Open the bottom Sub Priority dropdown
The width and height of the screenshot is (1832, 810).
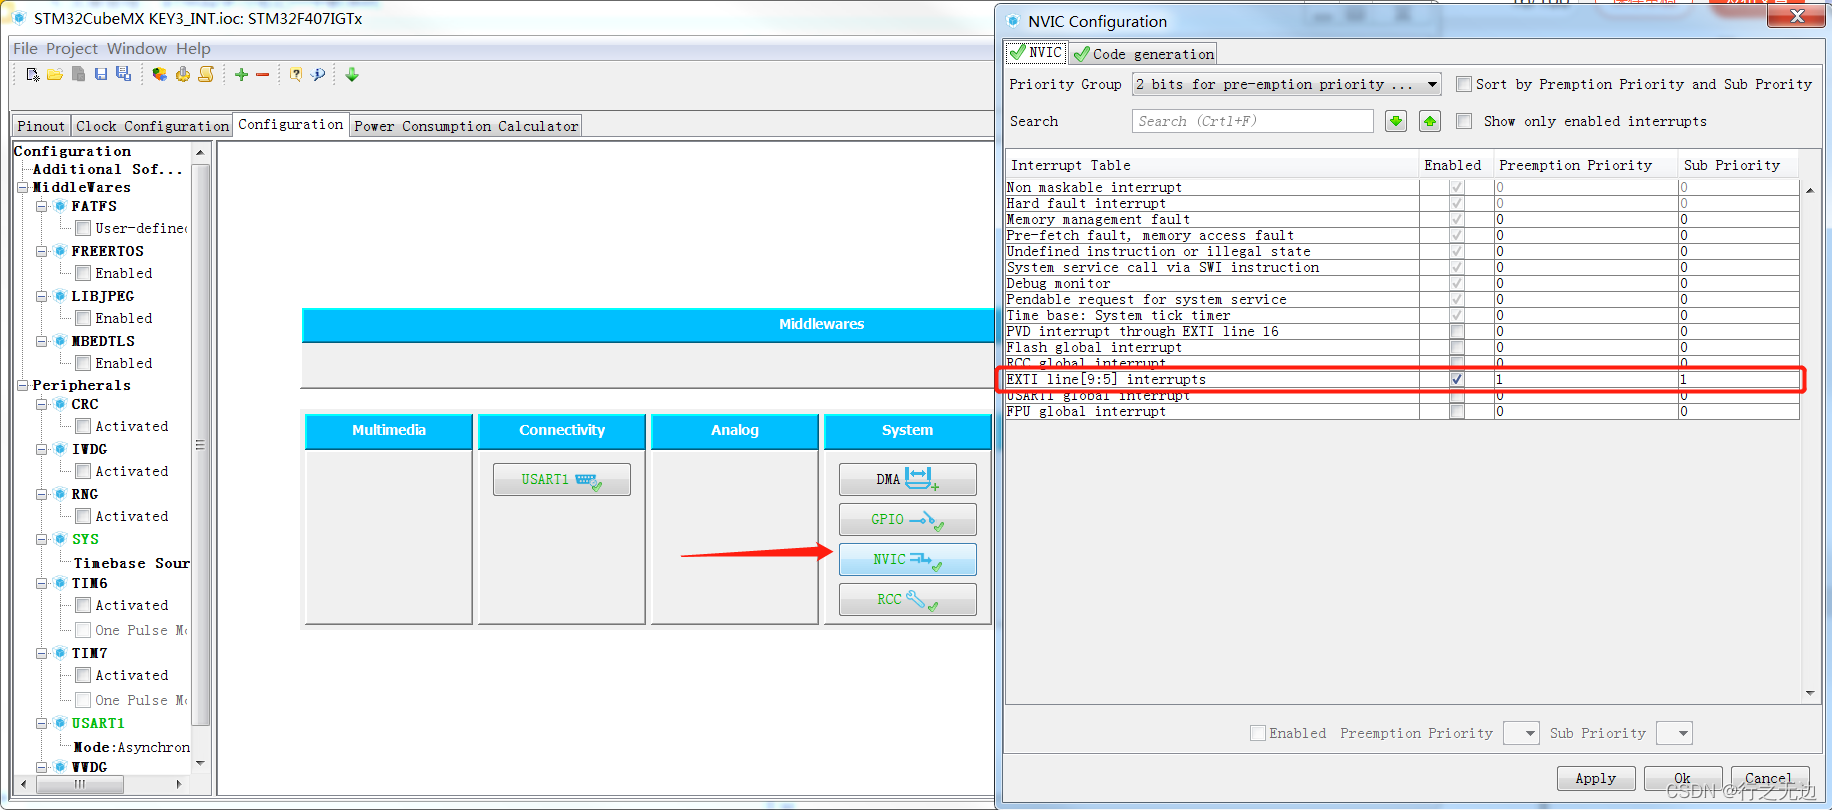[x=1674, y=733]
